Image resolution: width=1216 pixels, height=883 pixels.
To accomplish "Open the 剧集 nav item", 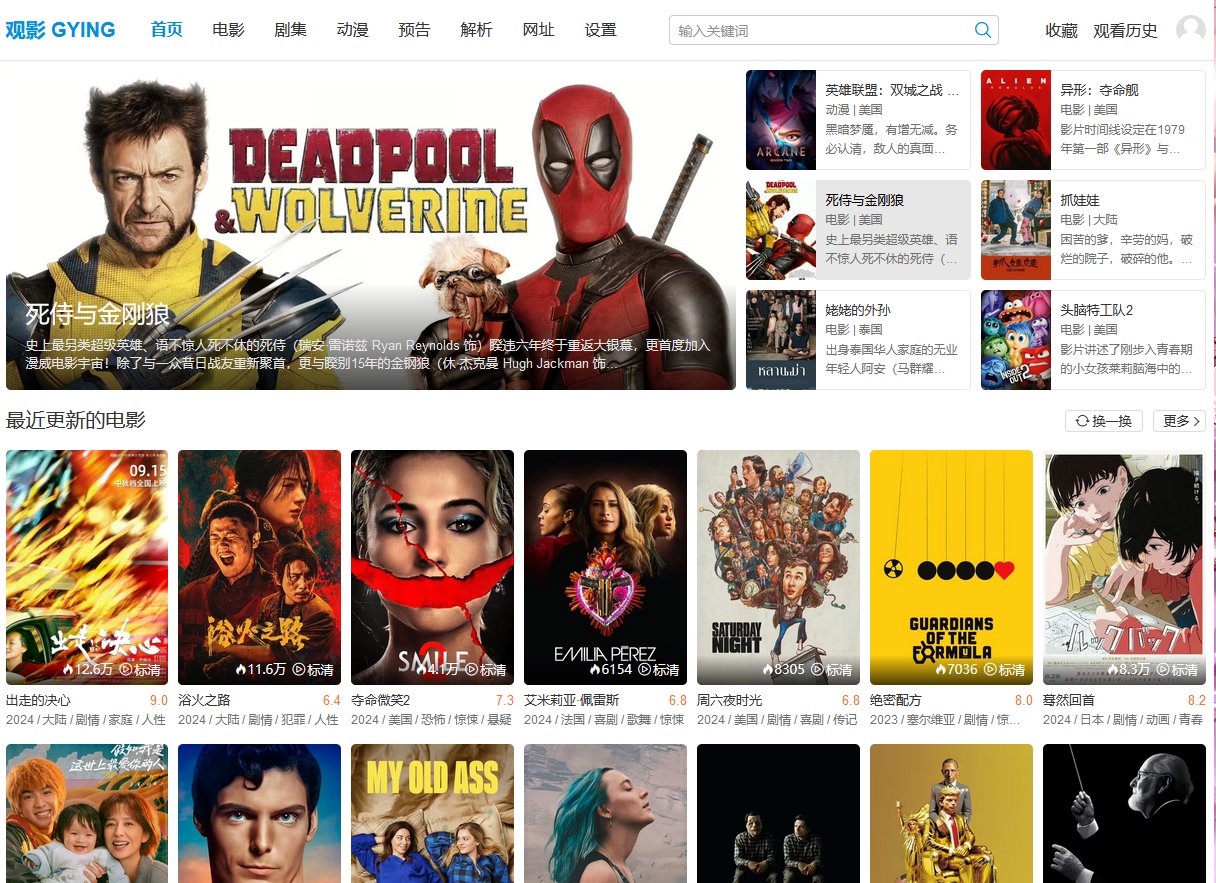I will pos(291,30).
